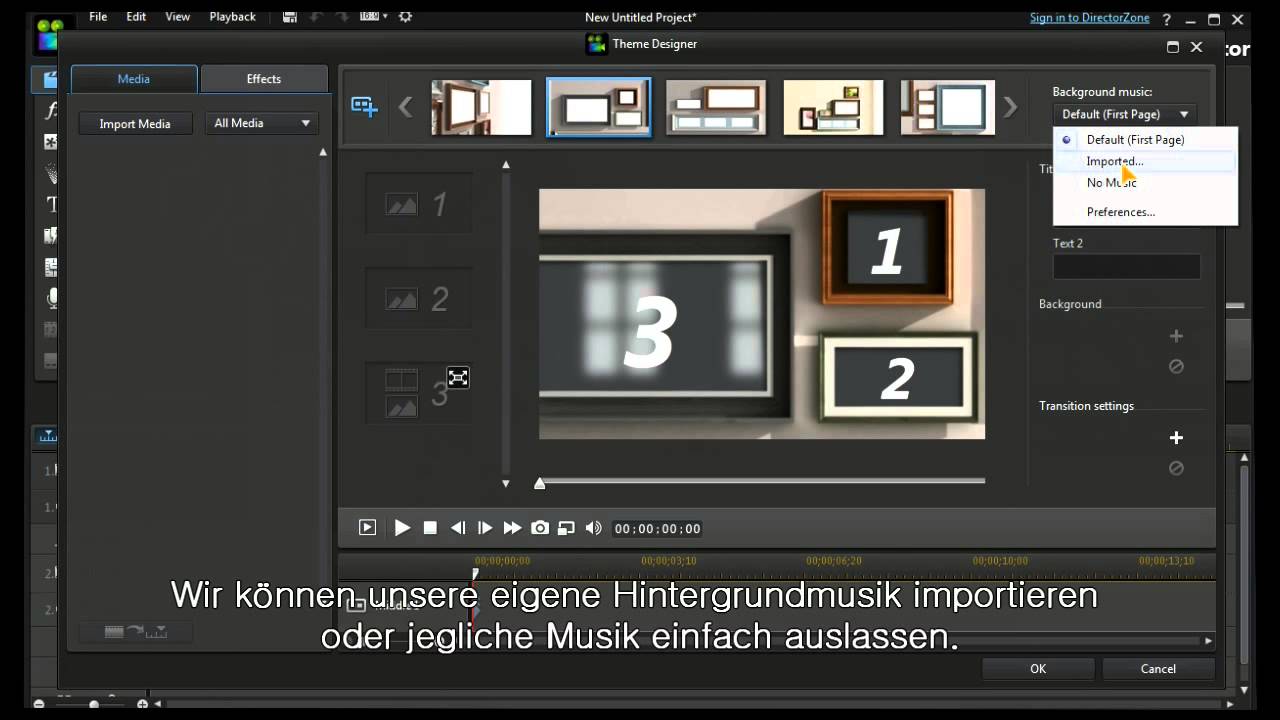Click frame 2 in the preview
Screen dimensions: 1280x720
tap(897, 378)
